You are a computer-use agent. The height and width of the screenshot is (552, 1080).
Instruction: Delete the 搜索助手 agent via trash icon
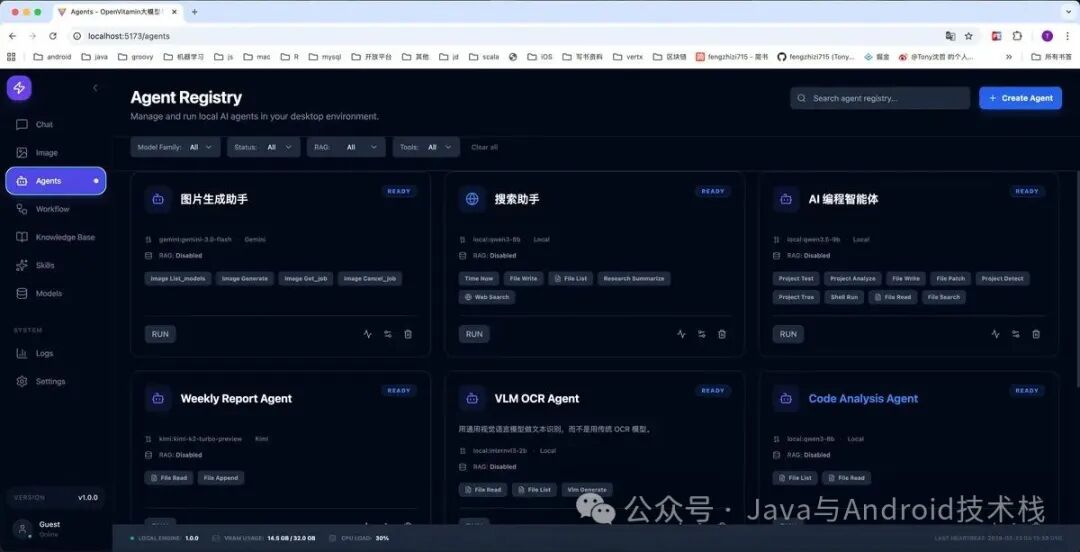point(722,334)
